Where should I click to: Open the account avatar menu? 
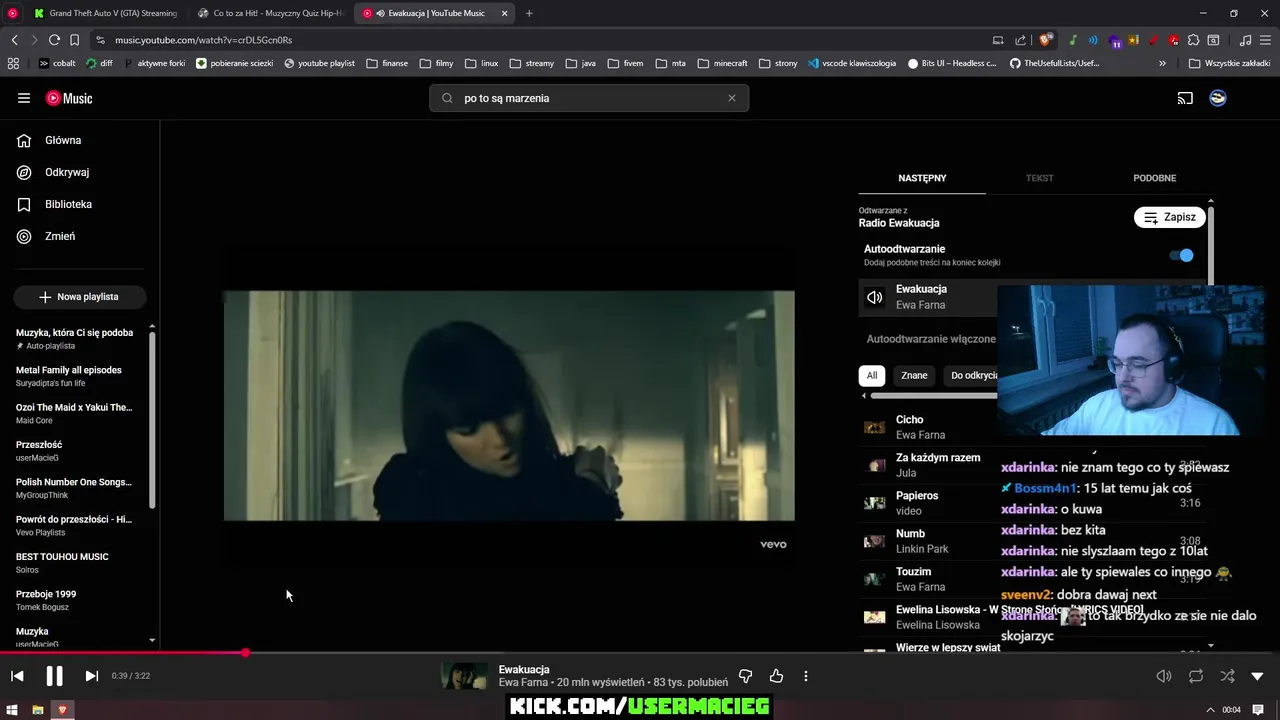pos(1218,98)
